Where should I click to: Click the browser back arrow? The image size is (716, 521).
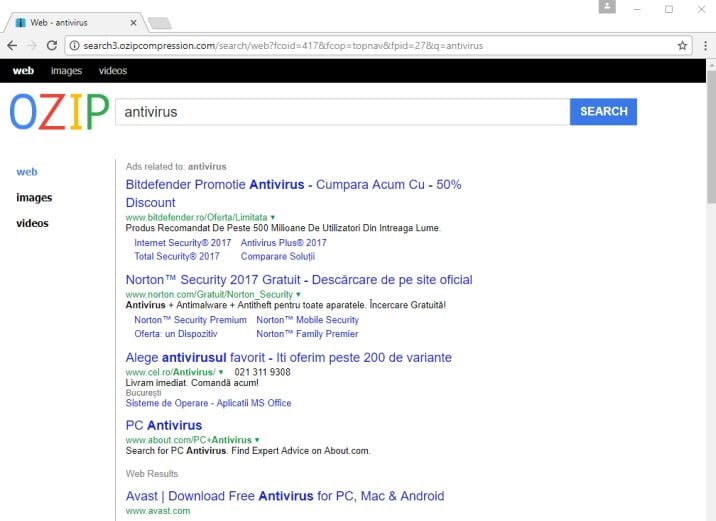click(12, 46)
